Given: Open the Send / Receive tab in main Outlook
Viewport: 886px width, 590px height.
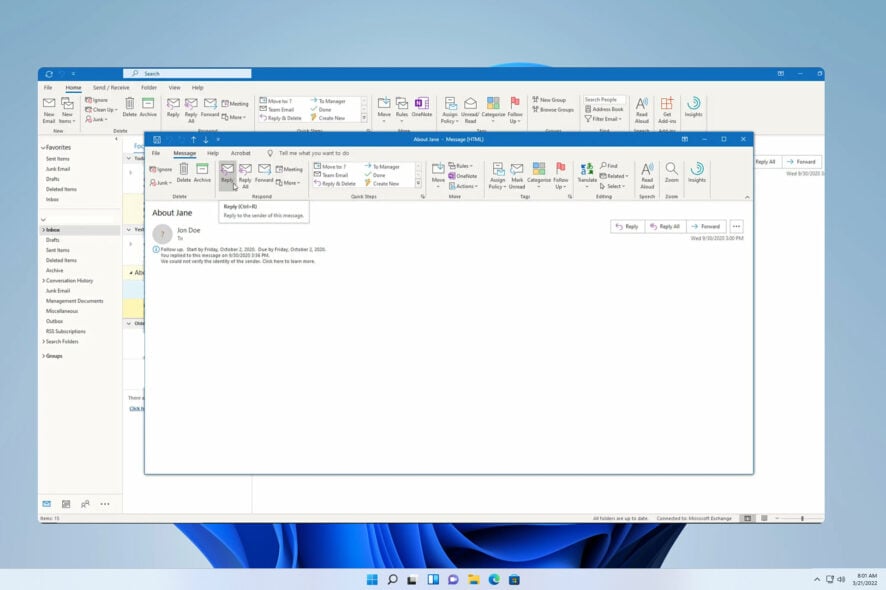Looking at the screenshot, I should (x=111, y=88).
